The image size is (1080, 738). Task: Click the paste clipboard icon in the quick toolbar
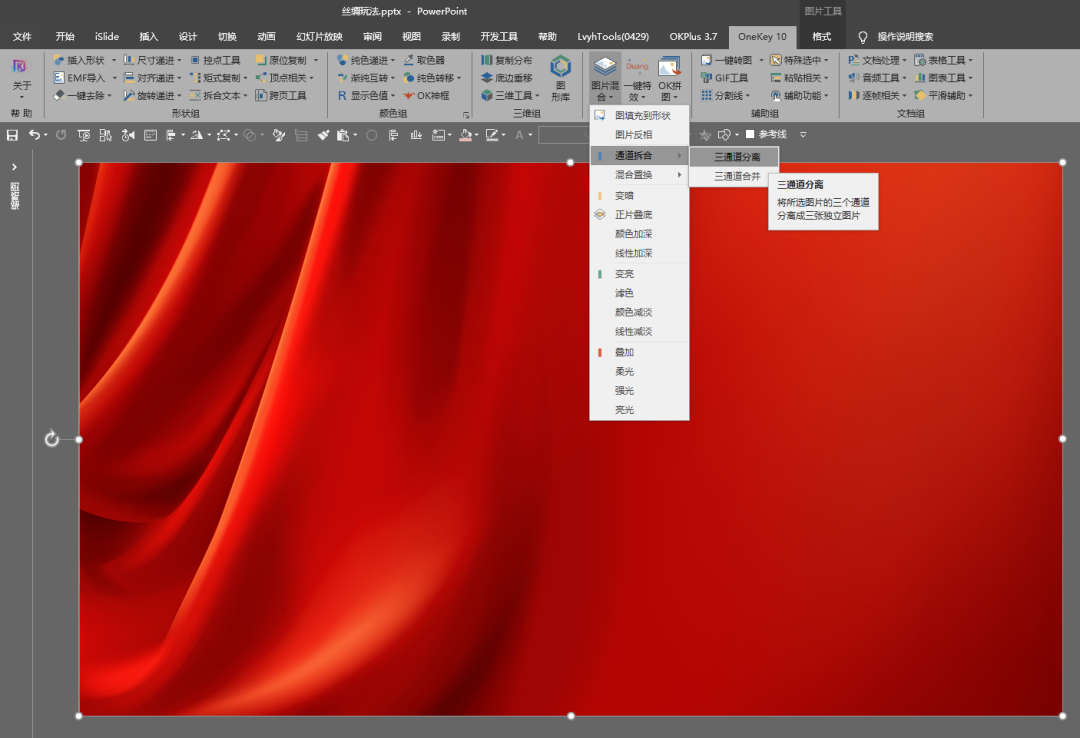342,135
